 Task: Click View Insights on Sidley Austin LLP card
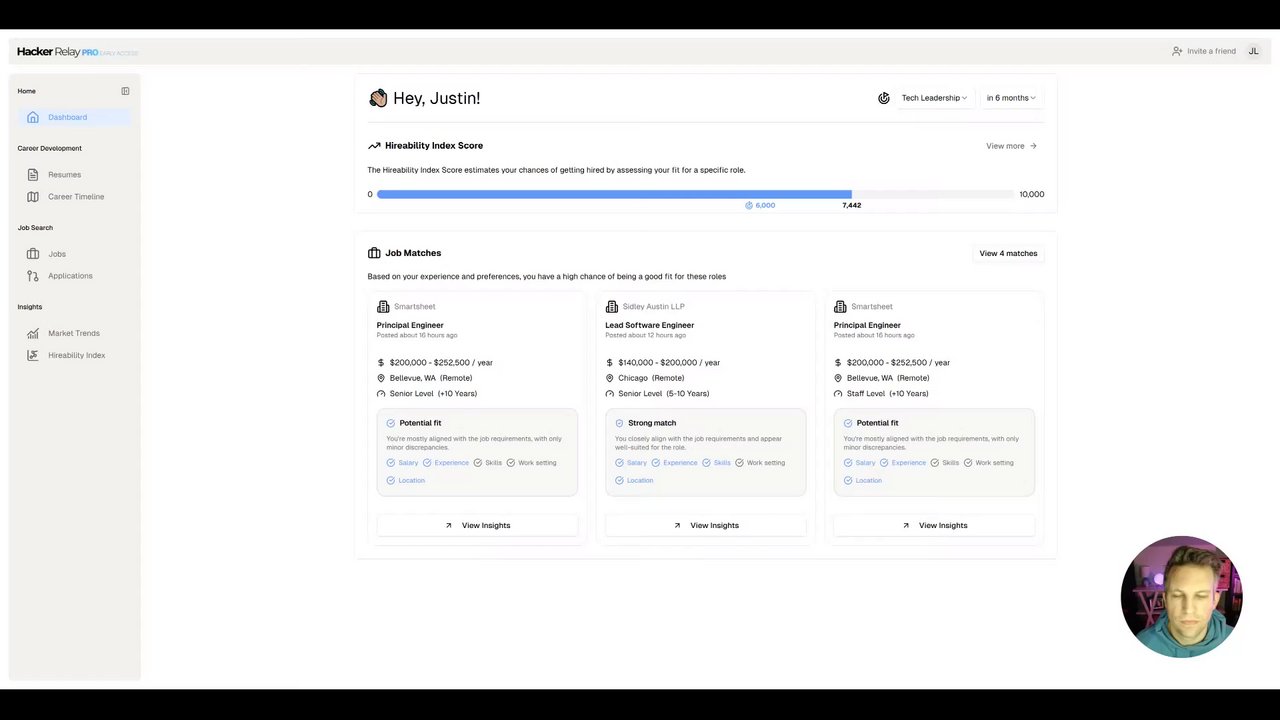[705, 525]
